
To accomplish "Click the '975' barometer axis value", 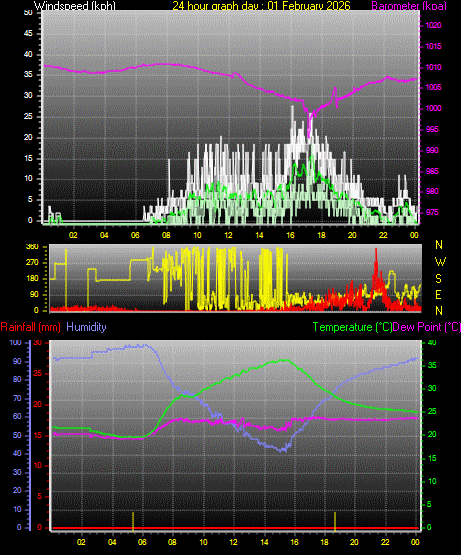I will (x=432, y=212).
